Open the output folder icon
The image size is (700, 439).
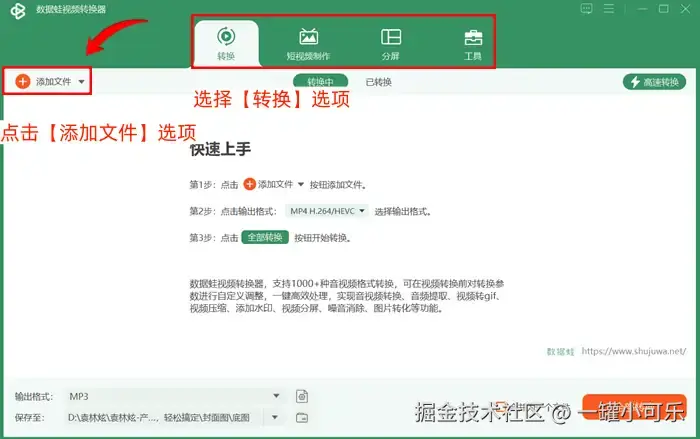click(302, 418)
